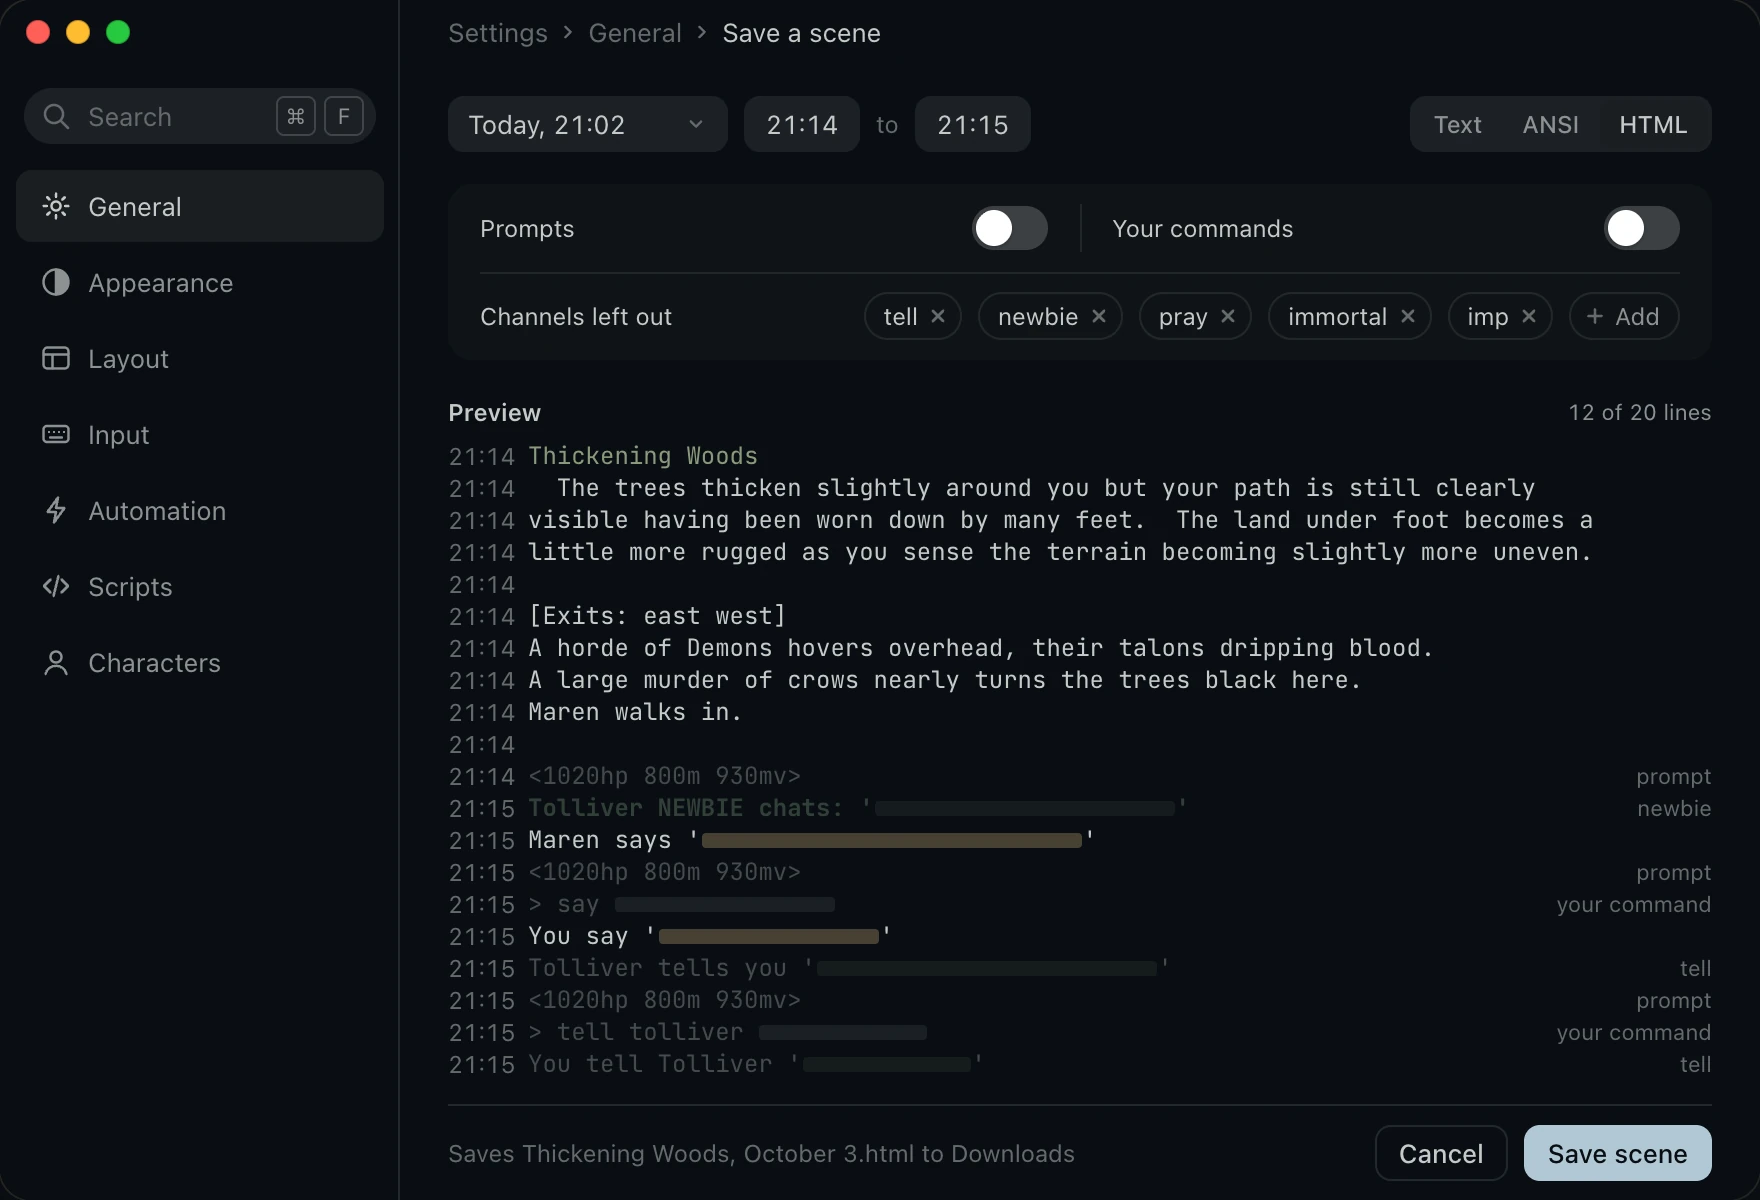The image size is (1760, 1200).
Task: Open Characters settings in the sidebar
Action: pos(200,663)
